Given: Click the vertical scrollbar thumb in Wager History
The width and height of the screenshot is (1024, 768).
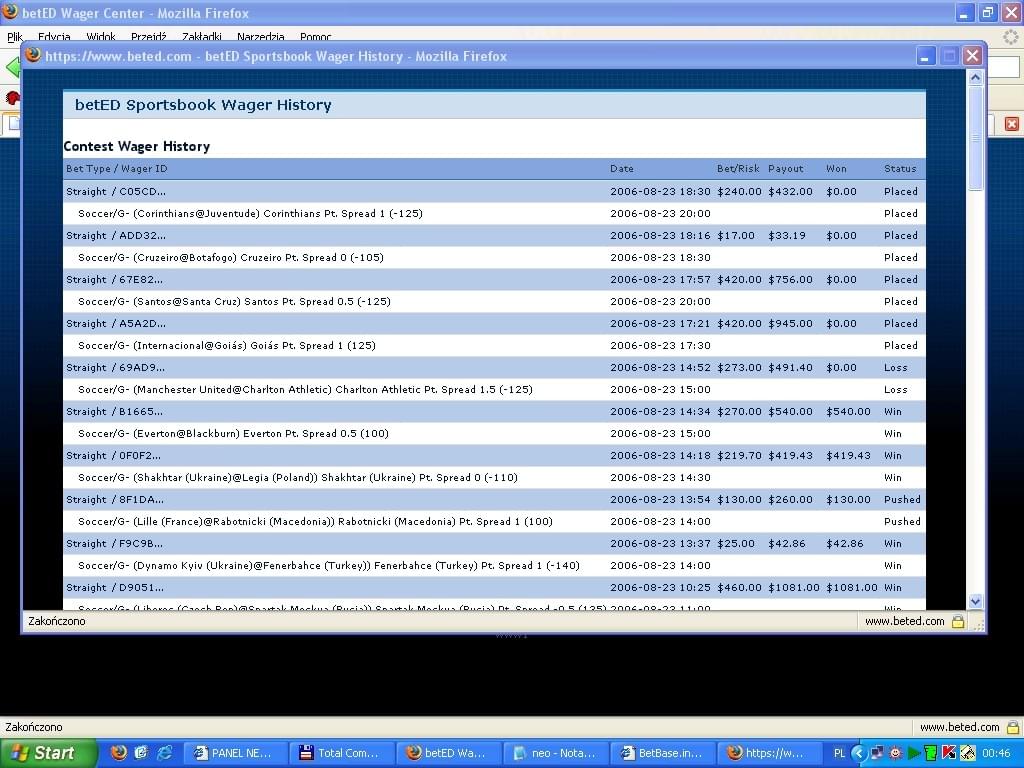Looking at the screenshot, I should (x=976, y=138).
